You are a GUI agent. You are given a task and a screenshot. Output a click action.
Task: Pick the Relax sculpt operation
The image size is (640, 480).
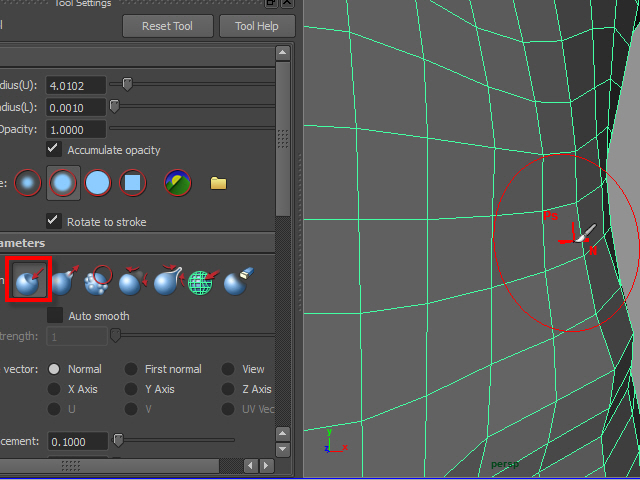pyautogui.click(x=133, y=282)
